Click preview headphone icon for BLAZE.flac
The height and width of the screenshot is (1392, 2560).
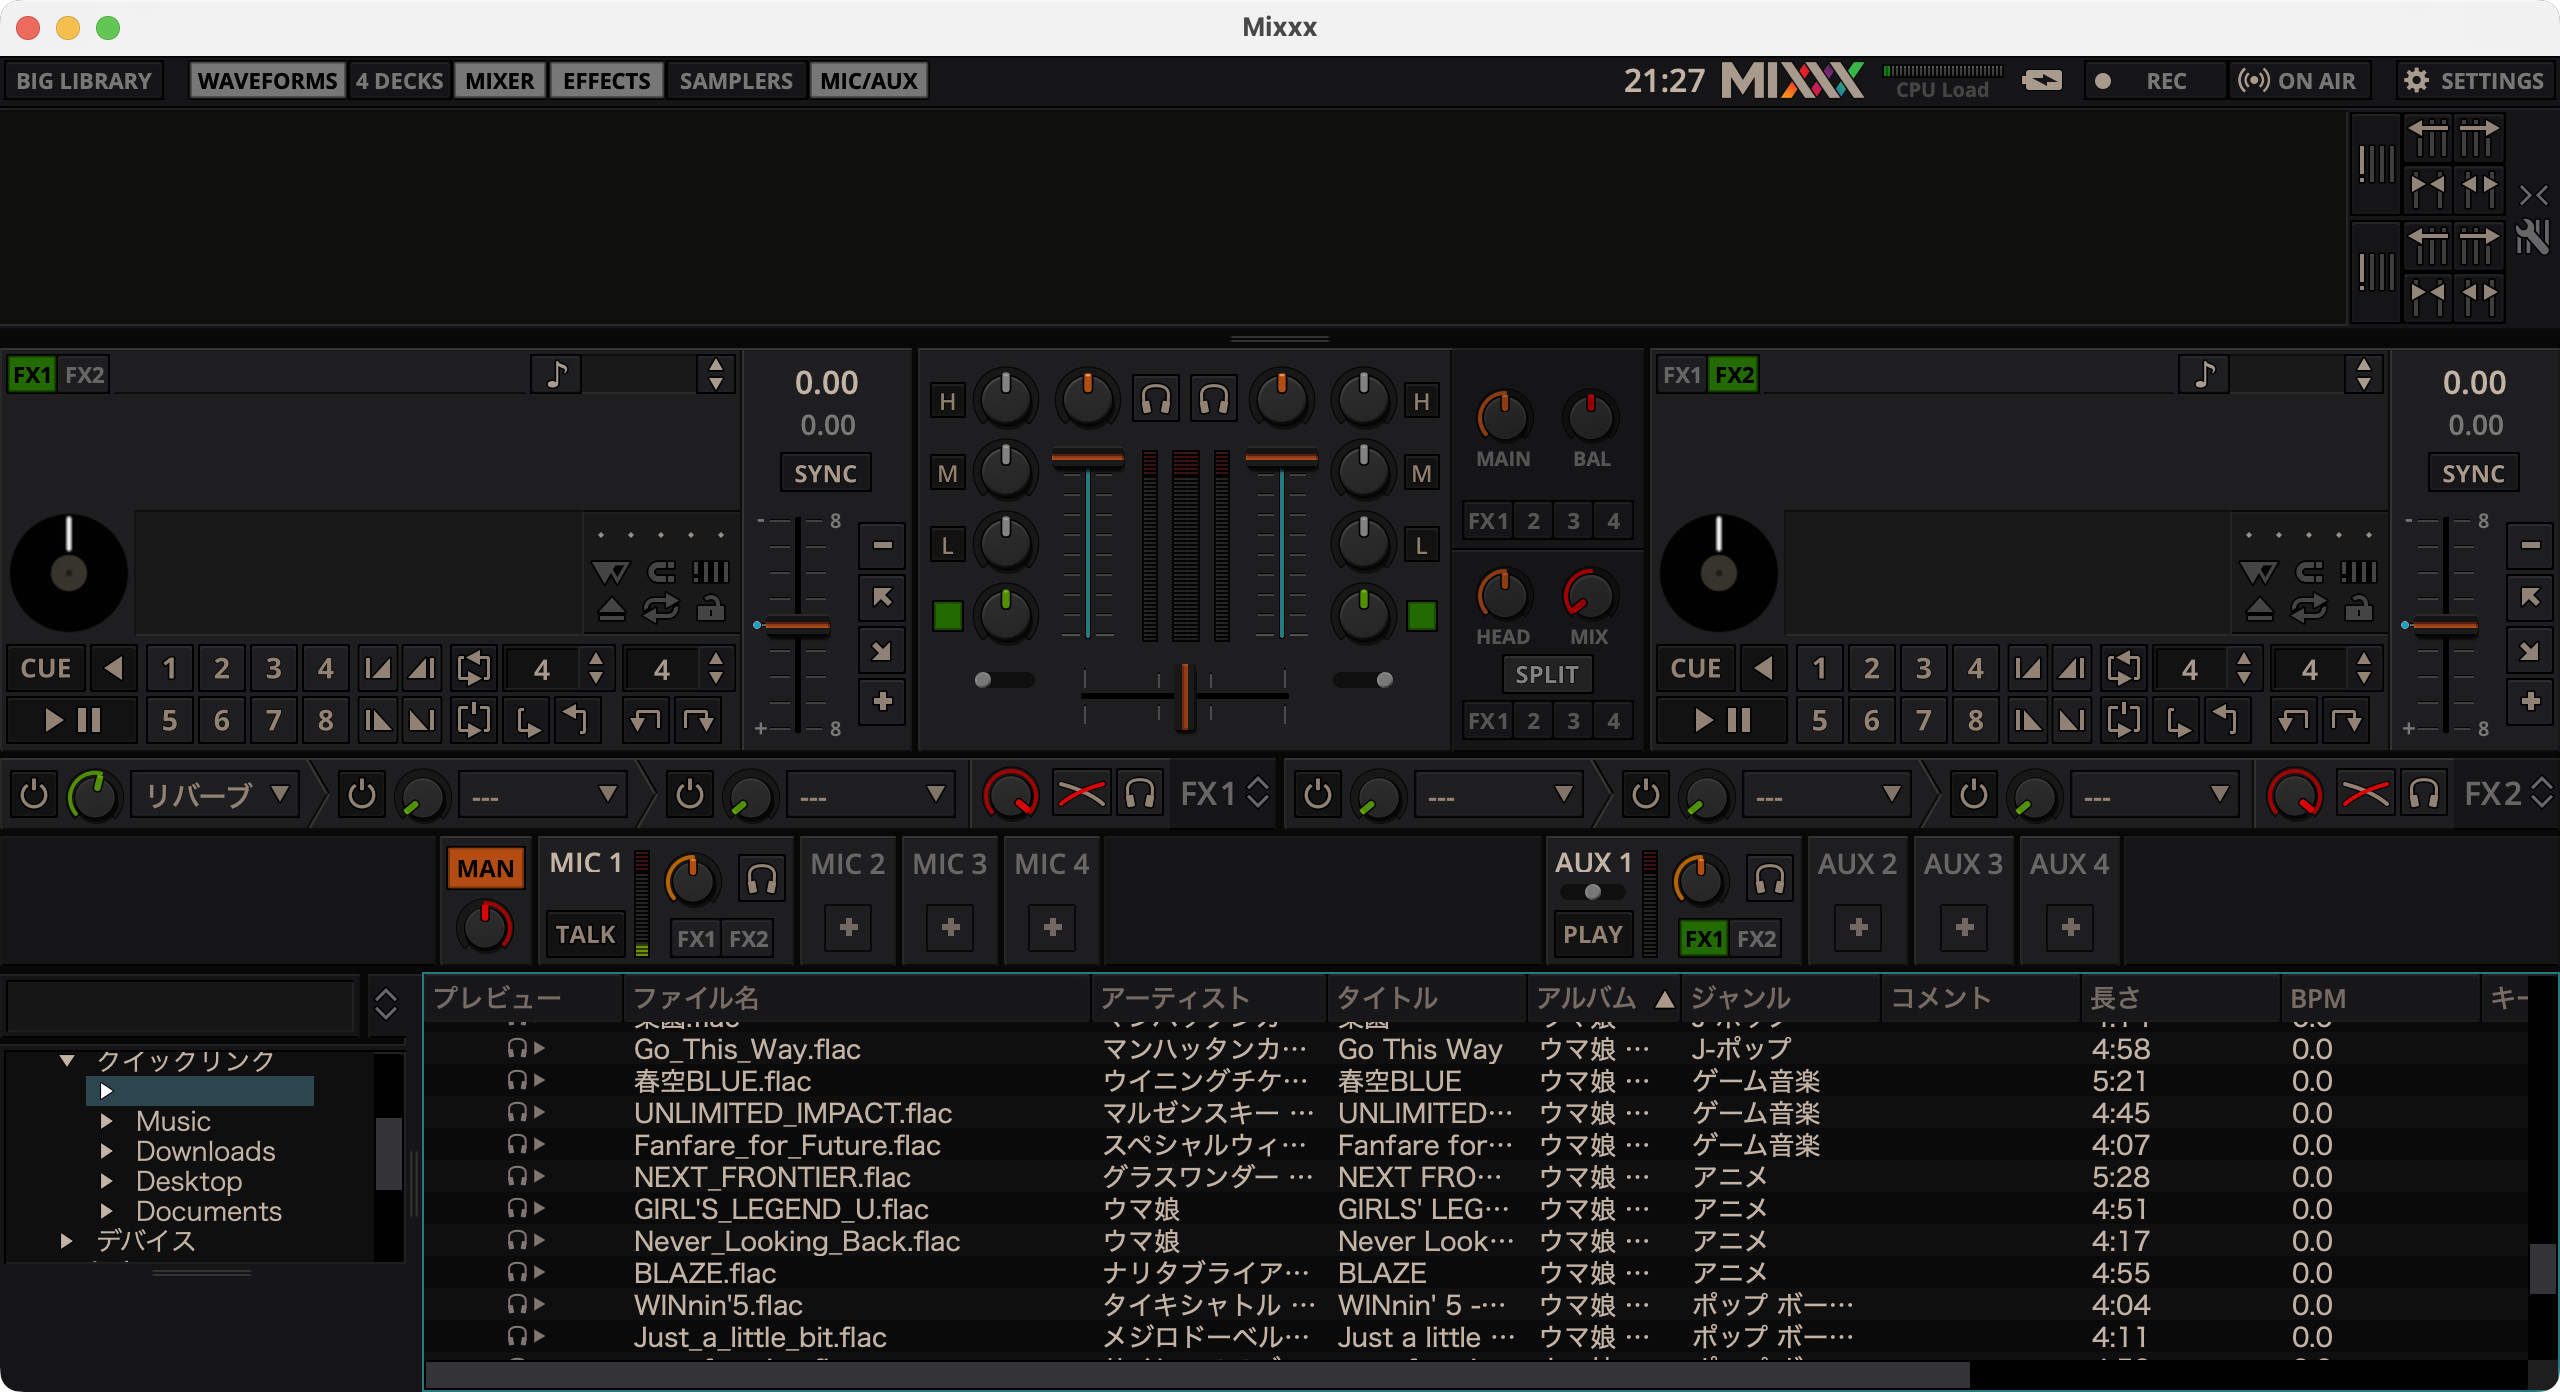point(517,1272)
